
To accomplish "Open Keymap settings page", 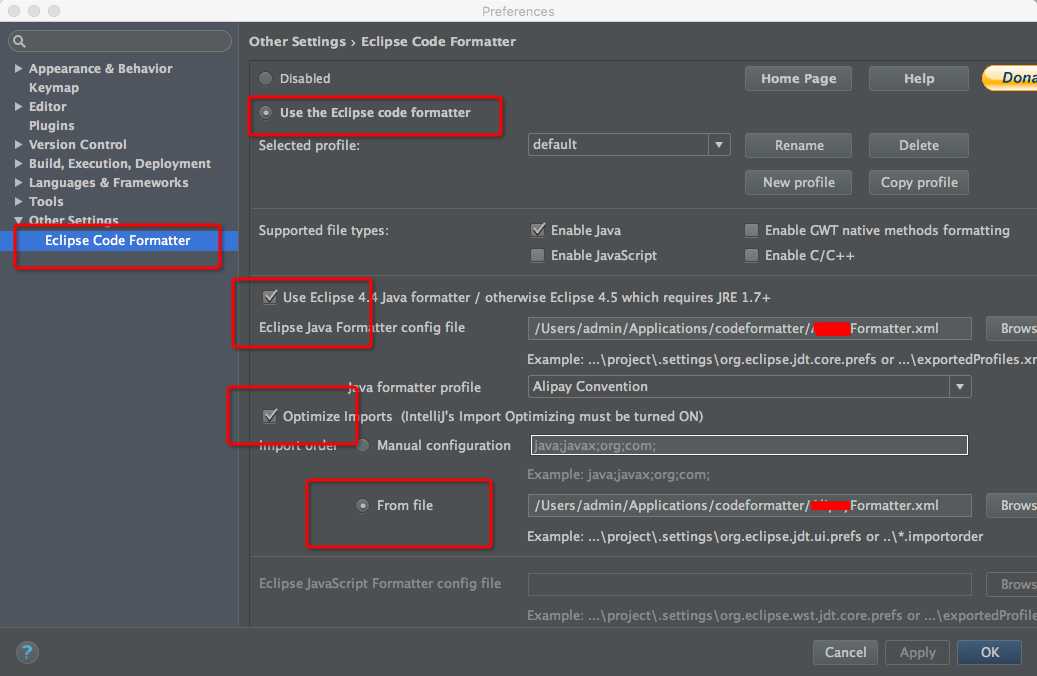I will click(54, 87).
